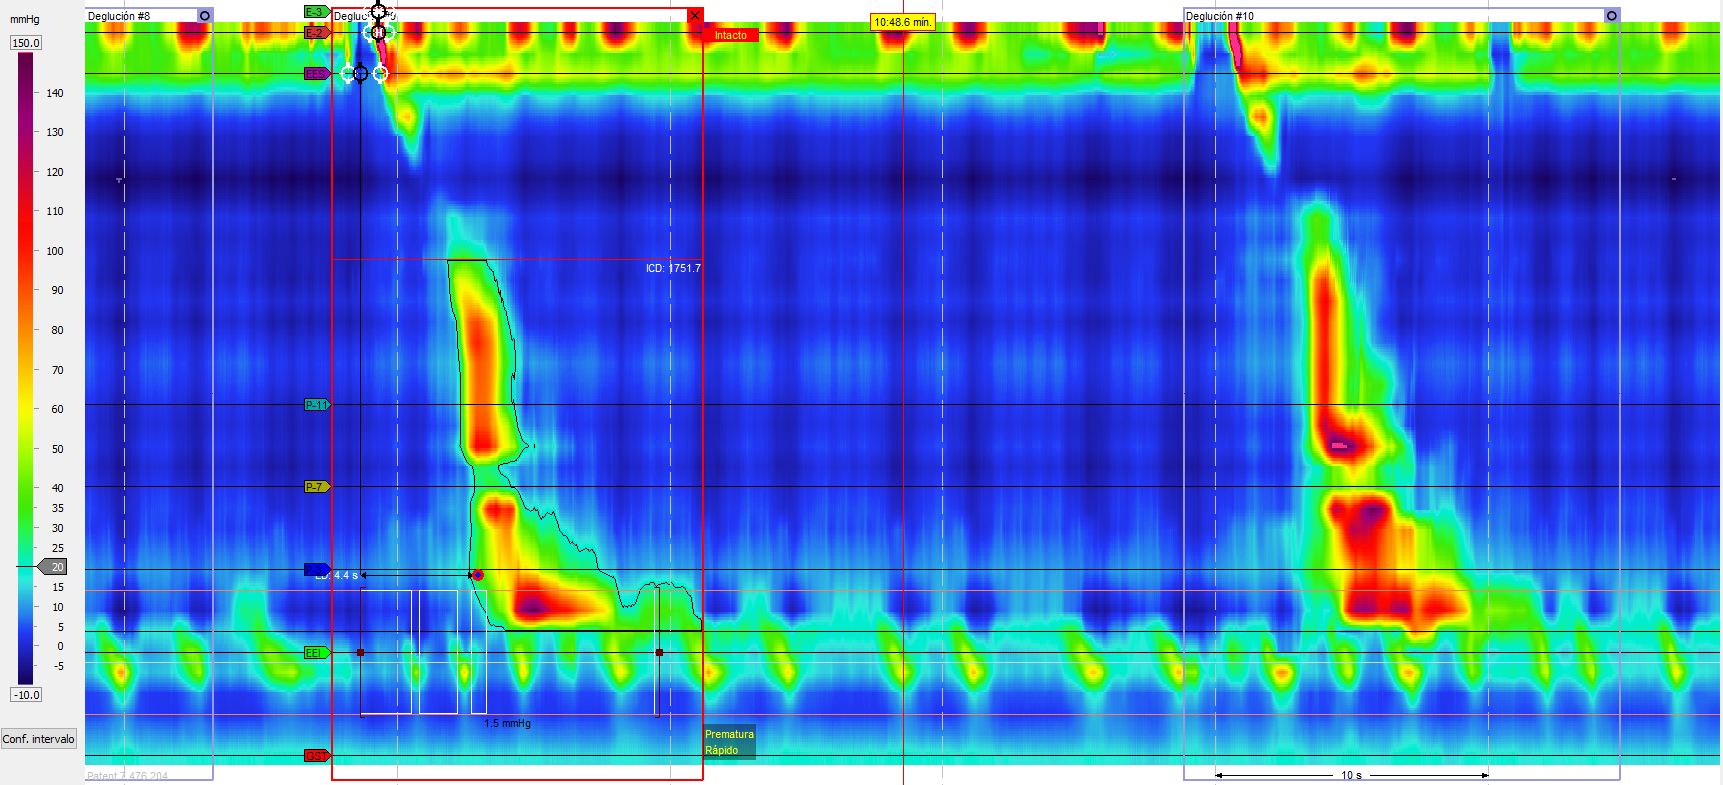Toggle the circle button on Deglución #10

pyautogui.click(x=1611, y=16)
